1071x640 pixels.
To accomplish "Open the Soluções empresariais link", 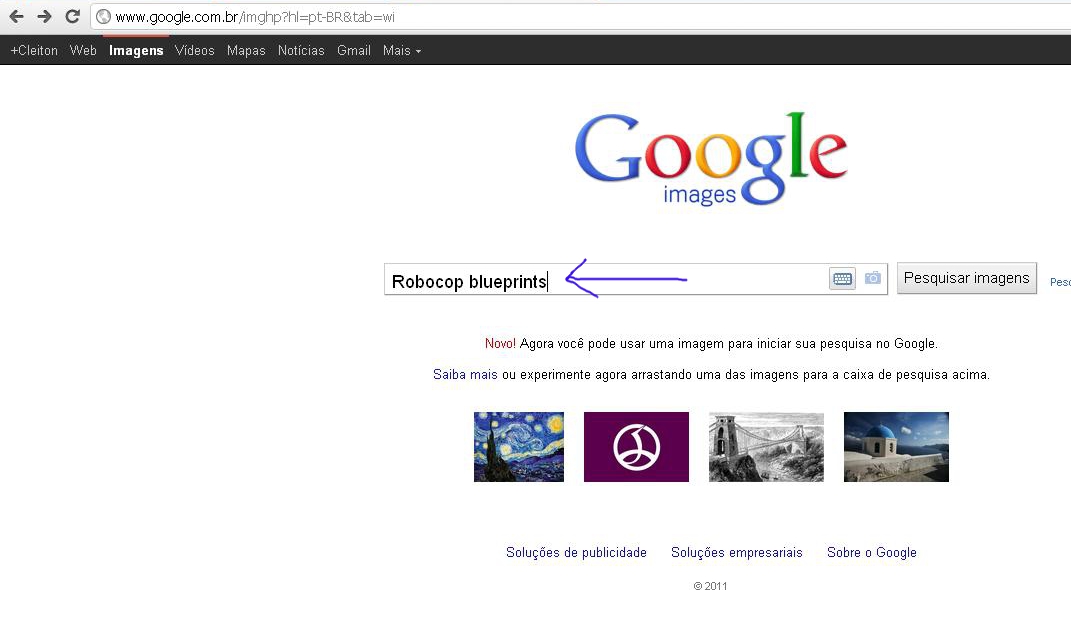I will coord(736,552).
